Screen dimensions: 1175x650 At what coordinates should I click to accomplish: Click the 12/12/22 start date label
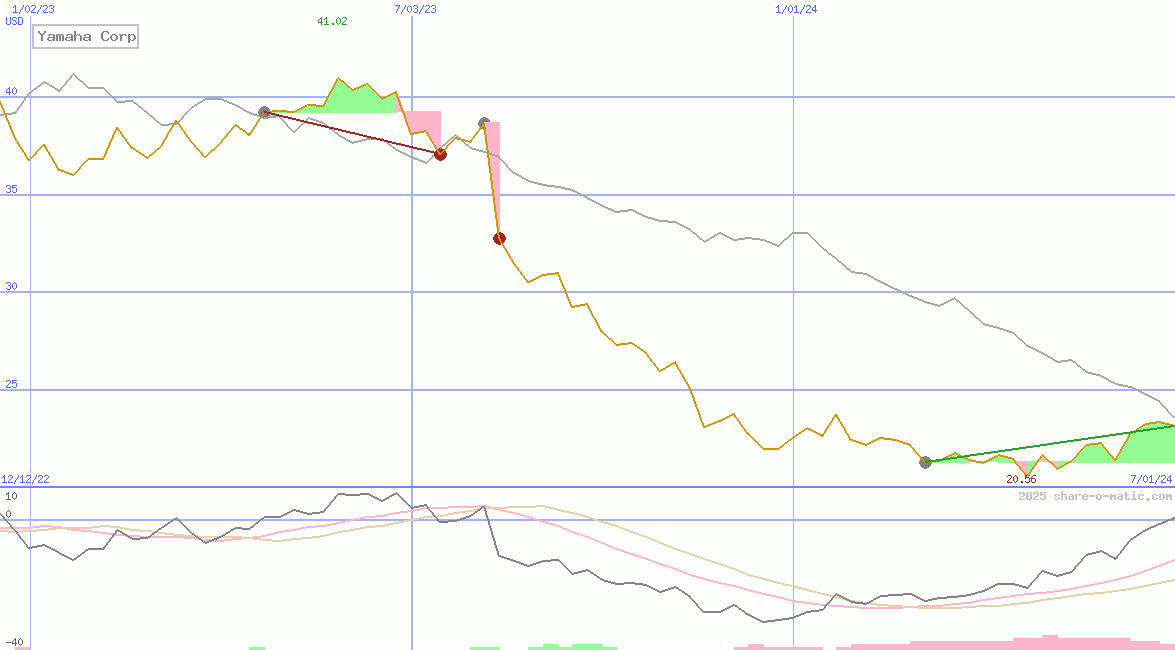coord(25,479)
